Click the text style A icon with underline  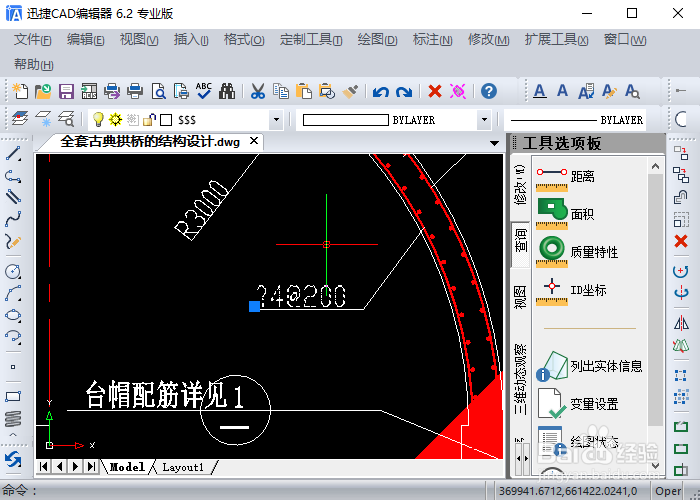[x=539, y=92]
